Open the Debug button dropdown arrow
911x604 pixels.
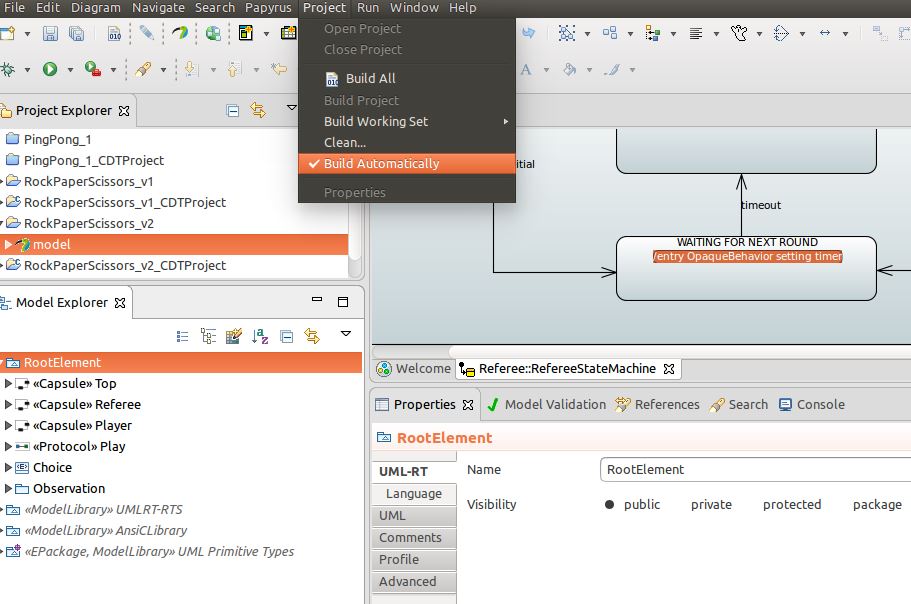[27, 70]
